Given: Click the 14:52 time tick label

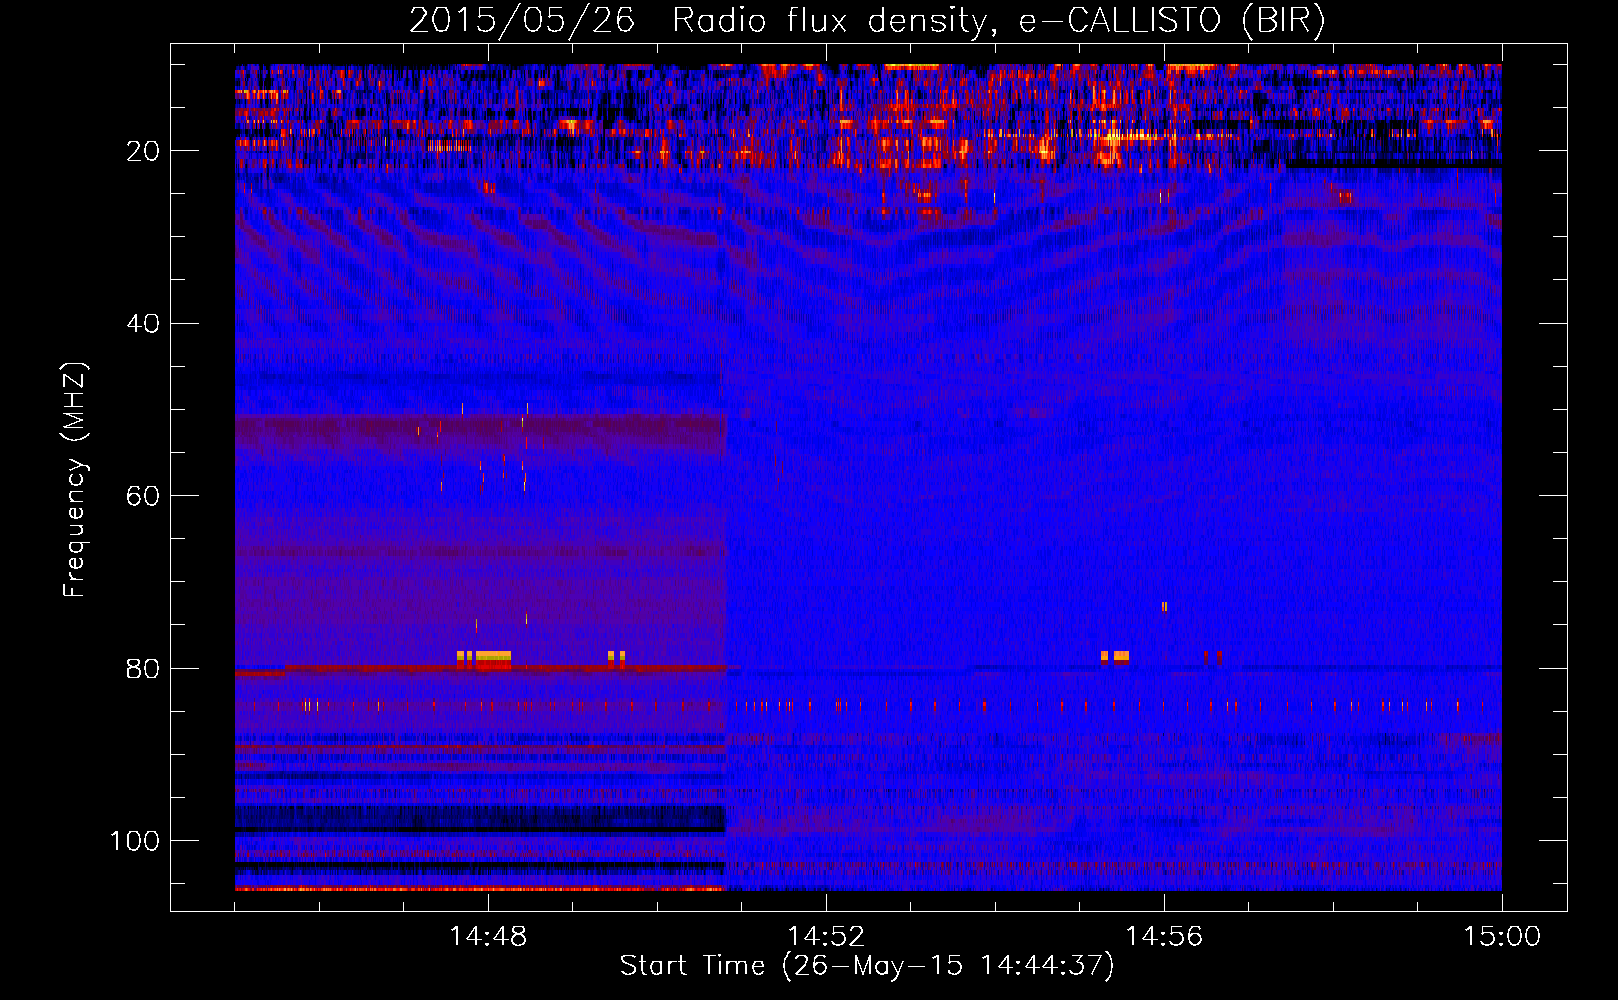Looking at the screenshot, I should 826,936.
